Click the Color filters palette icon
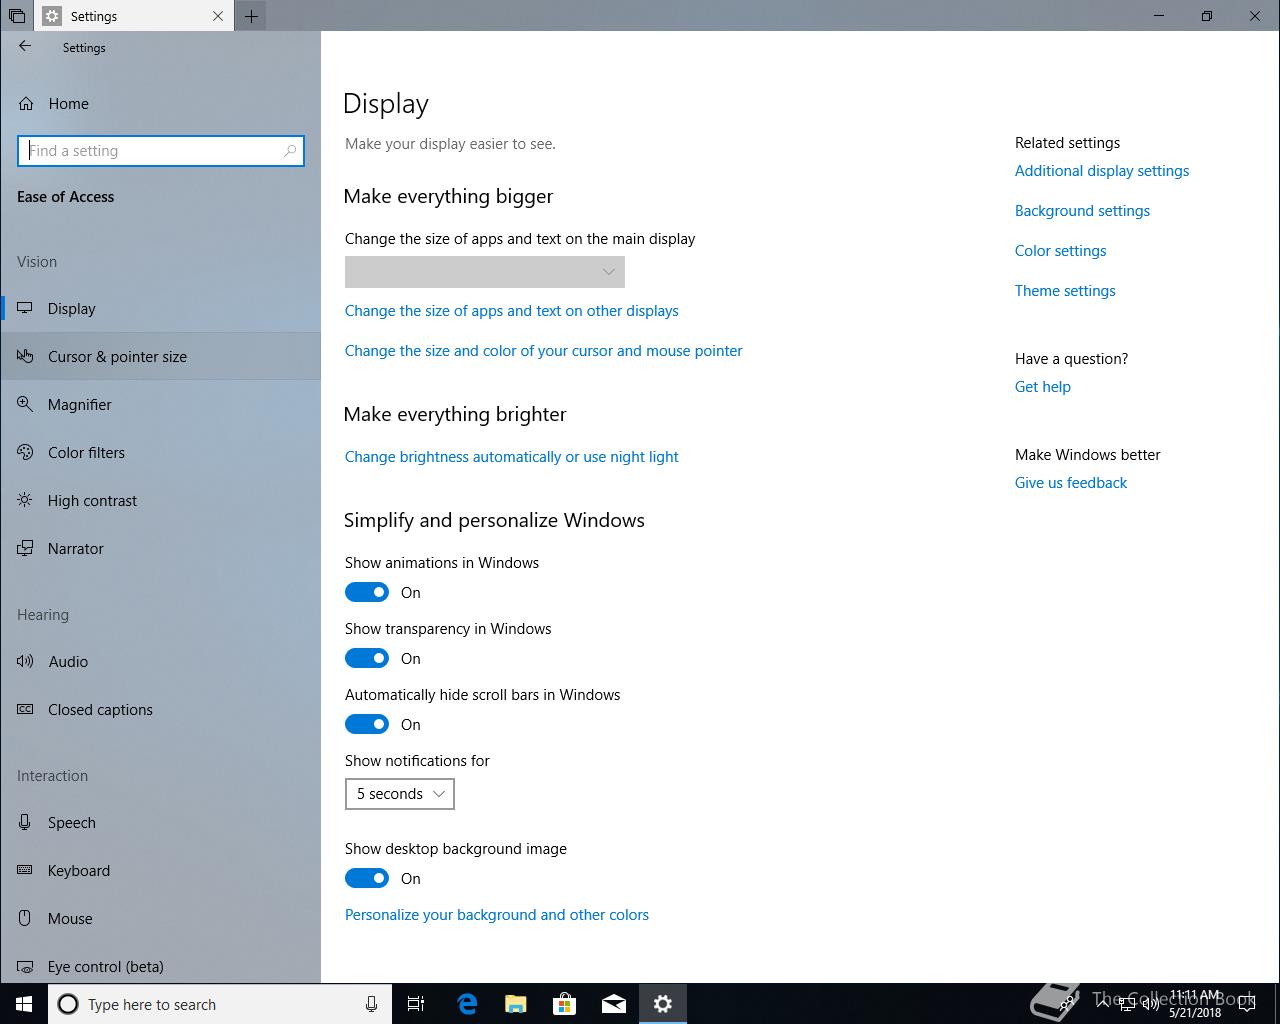Viewport: 1280px width, 1024px height. 25,452
